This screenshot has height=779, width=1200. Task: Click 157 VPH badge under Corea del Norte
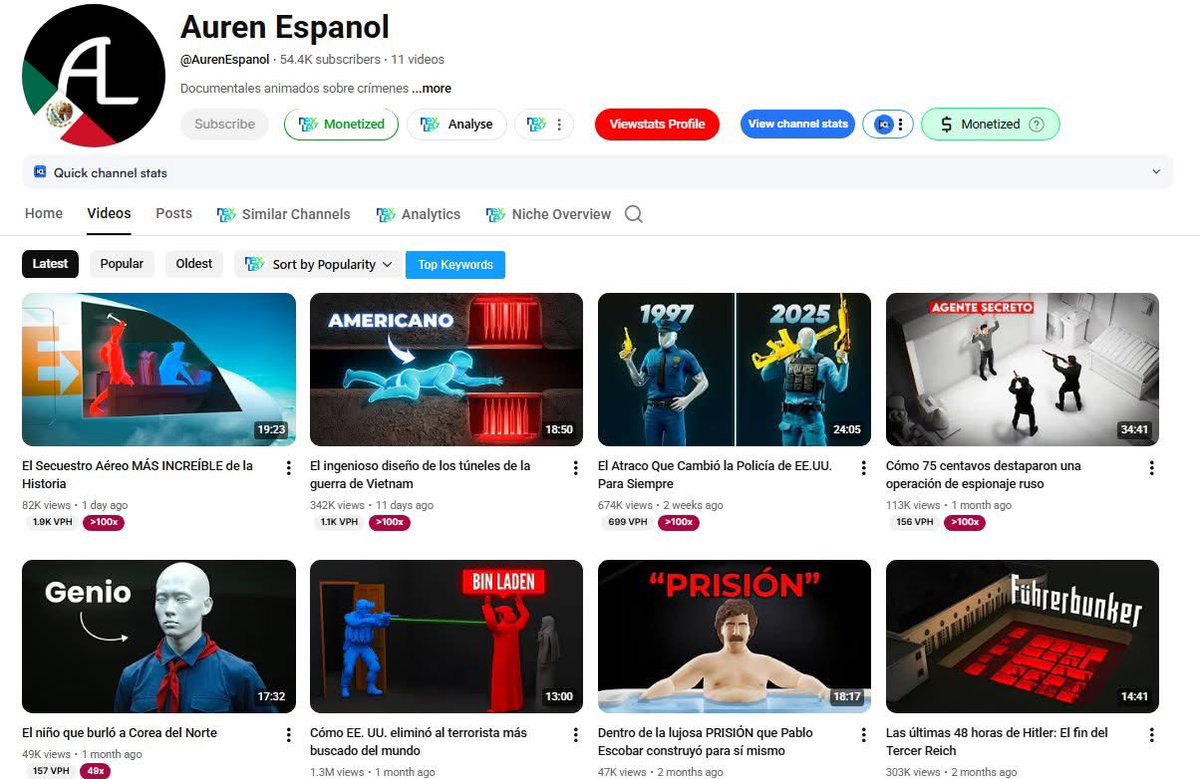click(51, 771)
